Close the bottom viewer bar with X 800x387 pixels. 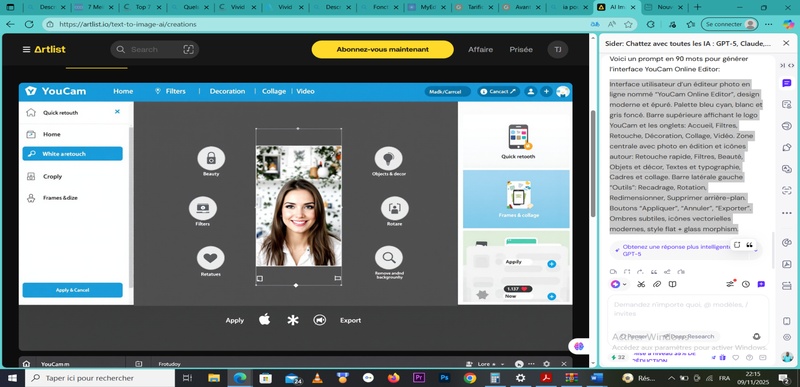click(564, 364)
